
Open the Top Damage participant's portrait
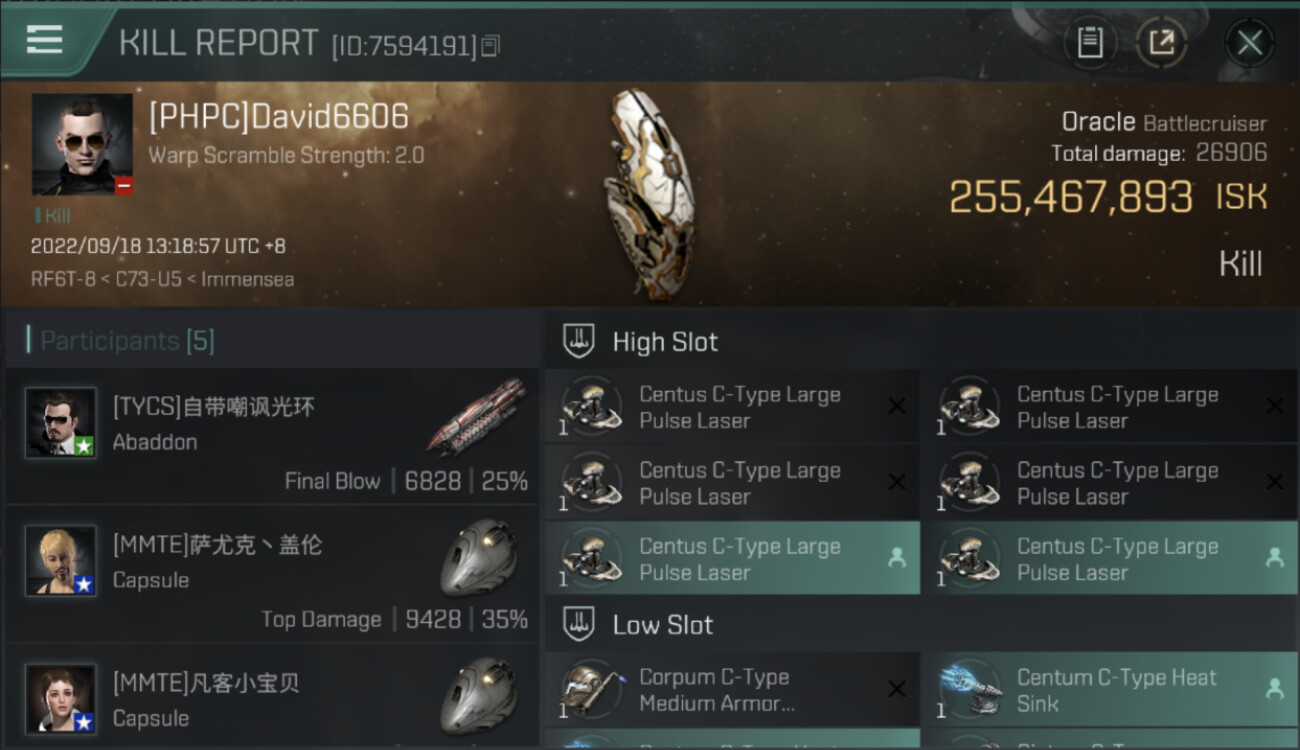(x=61, y=560)
